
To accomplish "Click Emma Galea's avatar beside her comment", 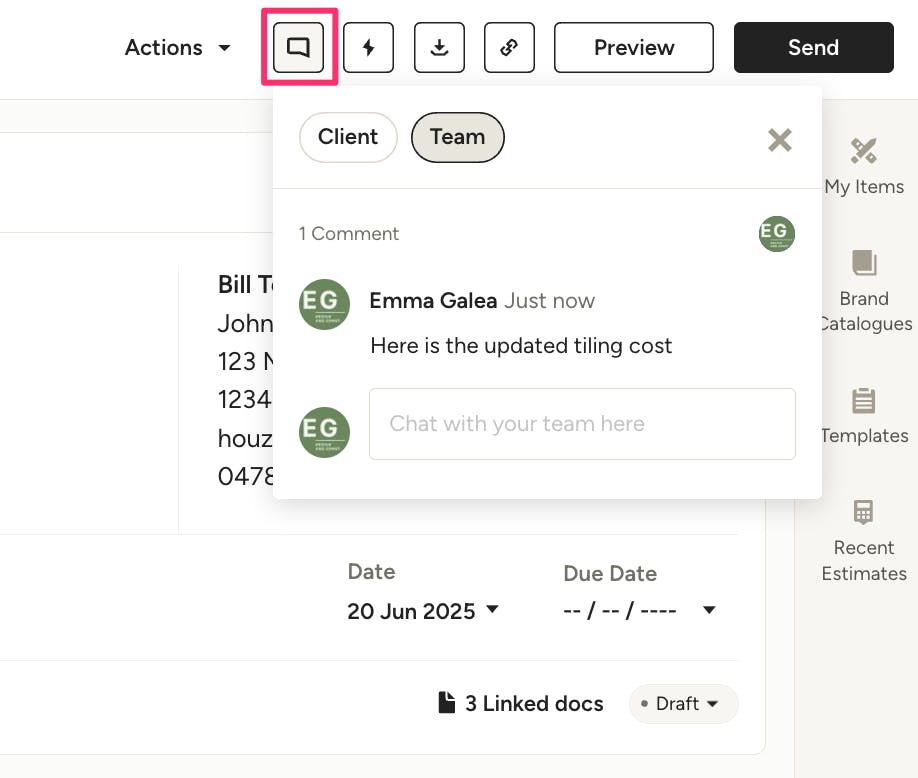I will tap(324, 304).
